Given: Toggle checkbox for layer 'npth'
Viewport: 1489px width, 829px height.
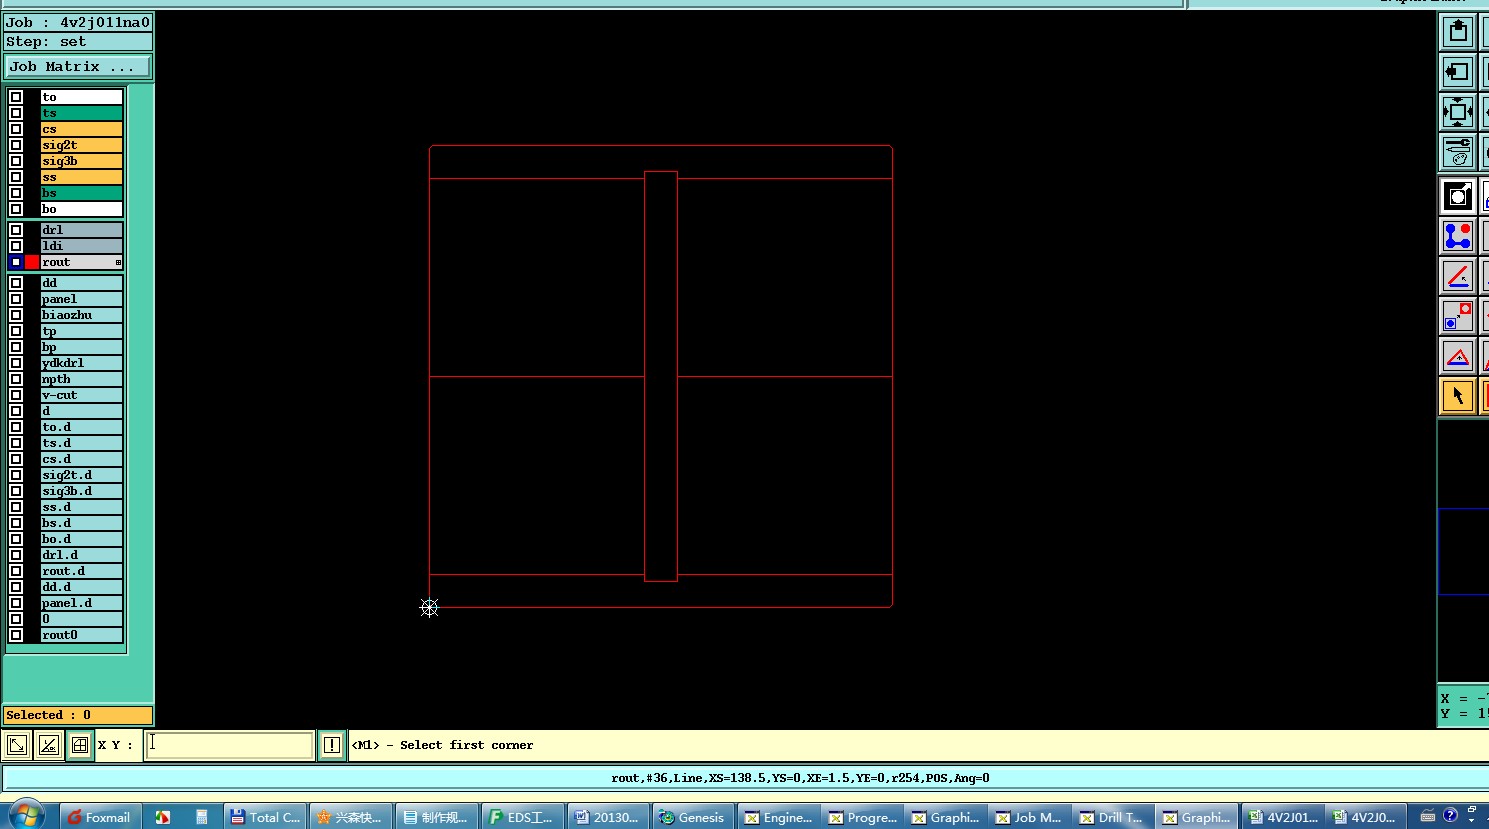Looking at the screenshot, I should click(16, 379).
